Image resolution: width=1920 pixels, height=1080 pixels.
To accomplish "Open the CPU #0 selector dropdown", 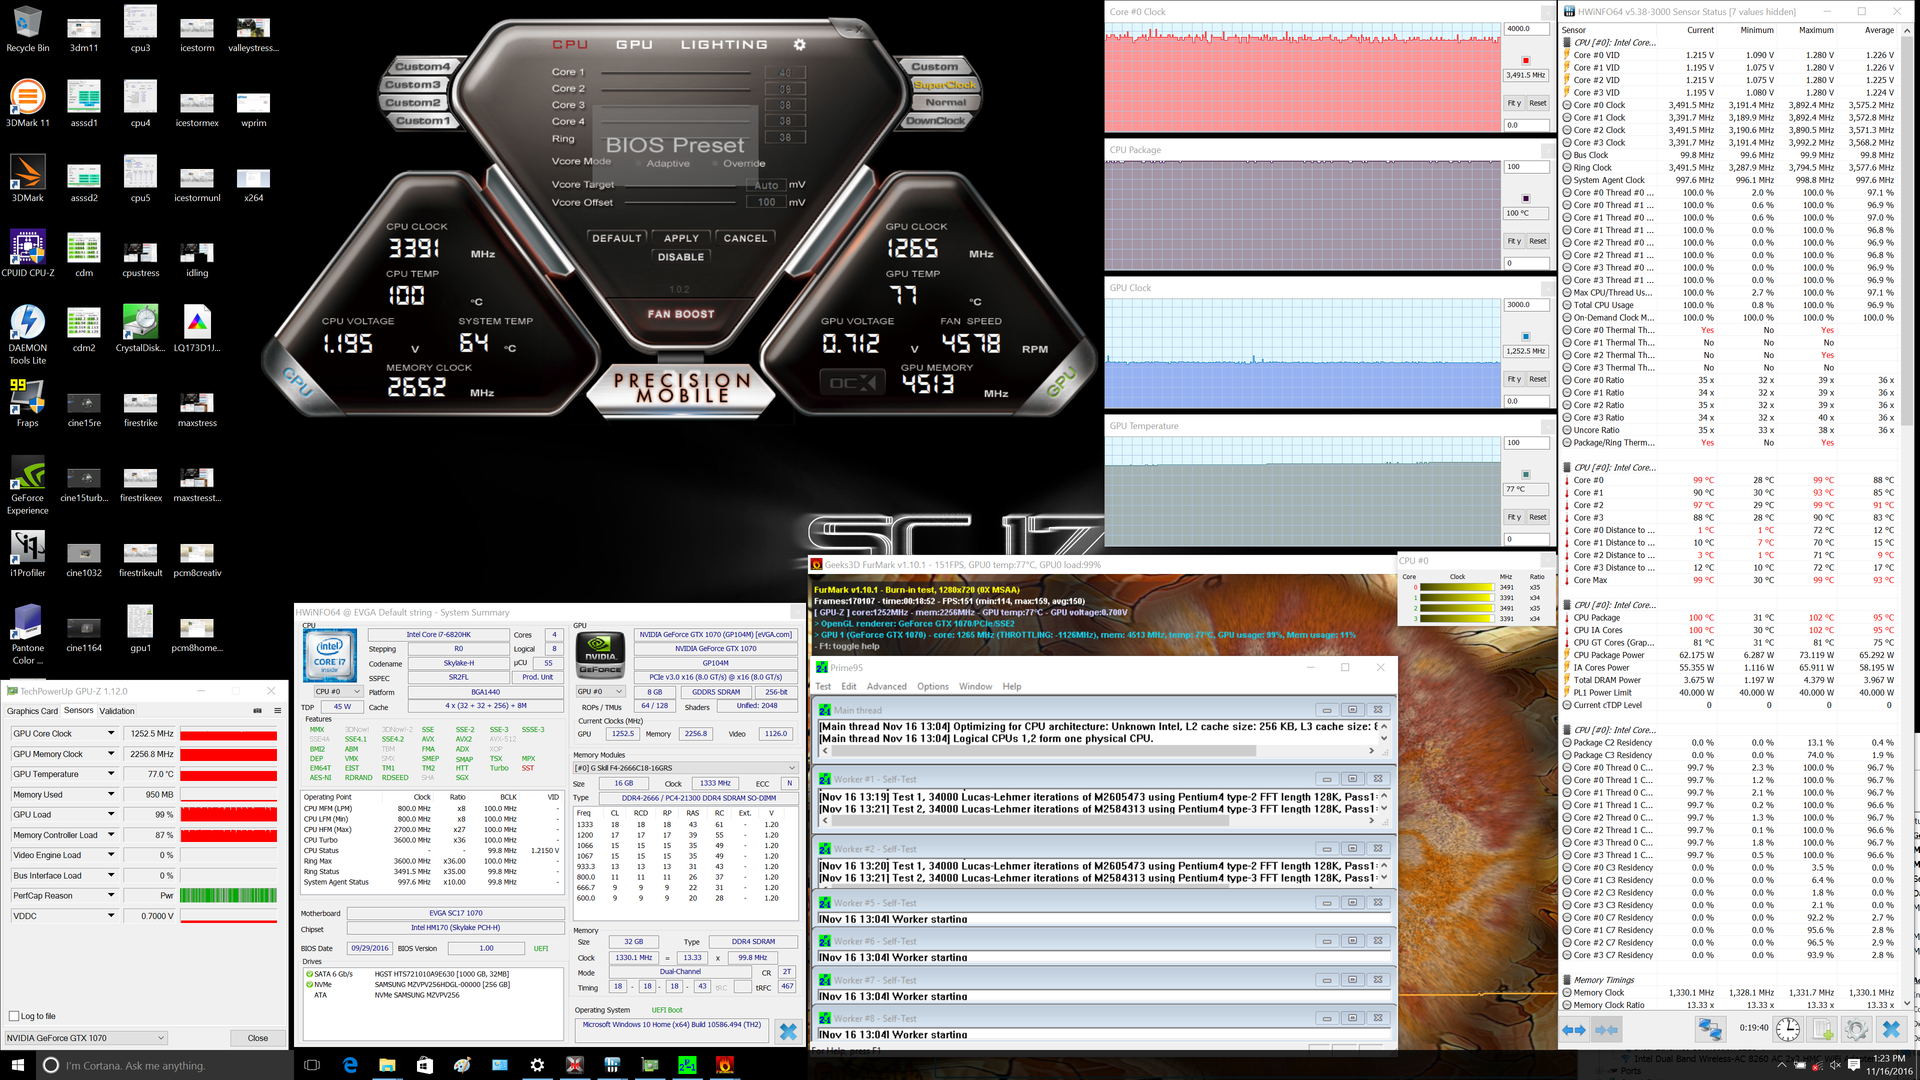I will click(338, 691).
